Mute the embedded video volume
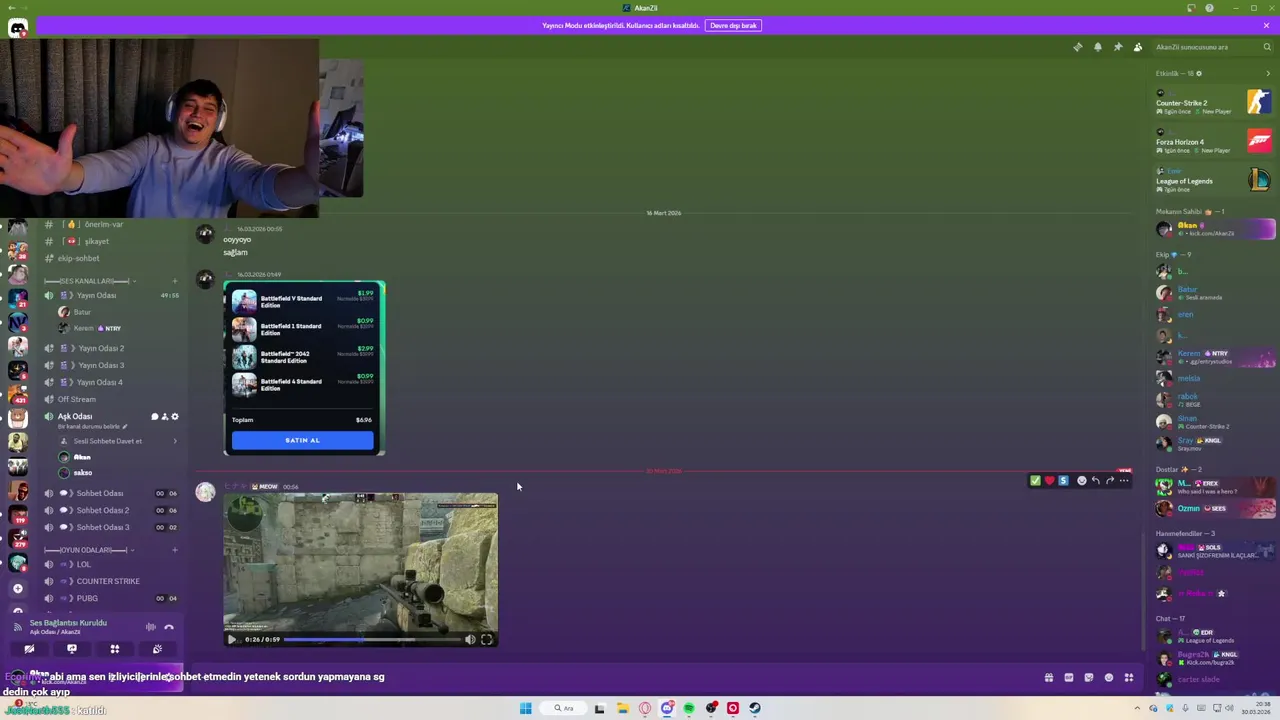The image size is (1280, 720). [470, 640]
